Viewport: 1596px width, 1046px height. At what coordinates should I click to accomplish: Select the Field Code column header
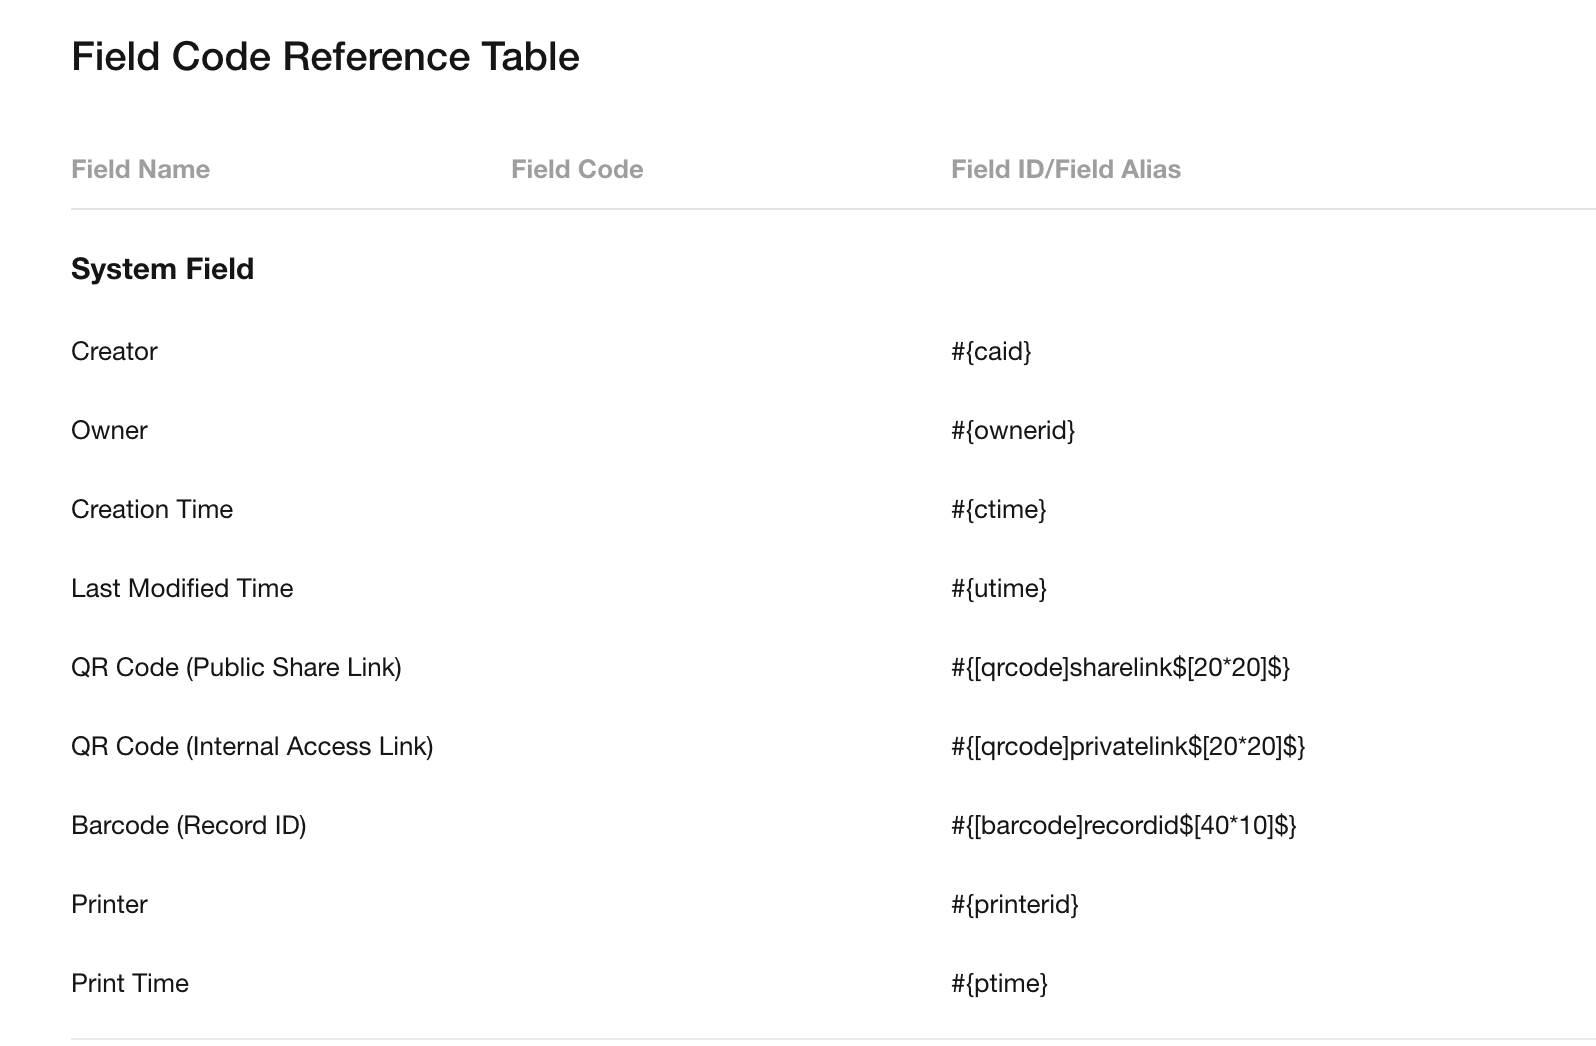click(577, 169)
